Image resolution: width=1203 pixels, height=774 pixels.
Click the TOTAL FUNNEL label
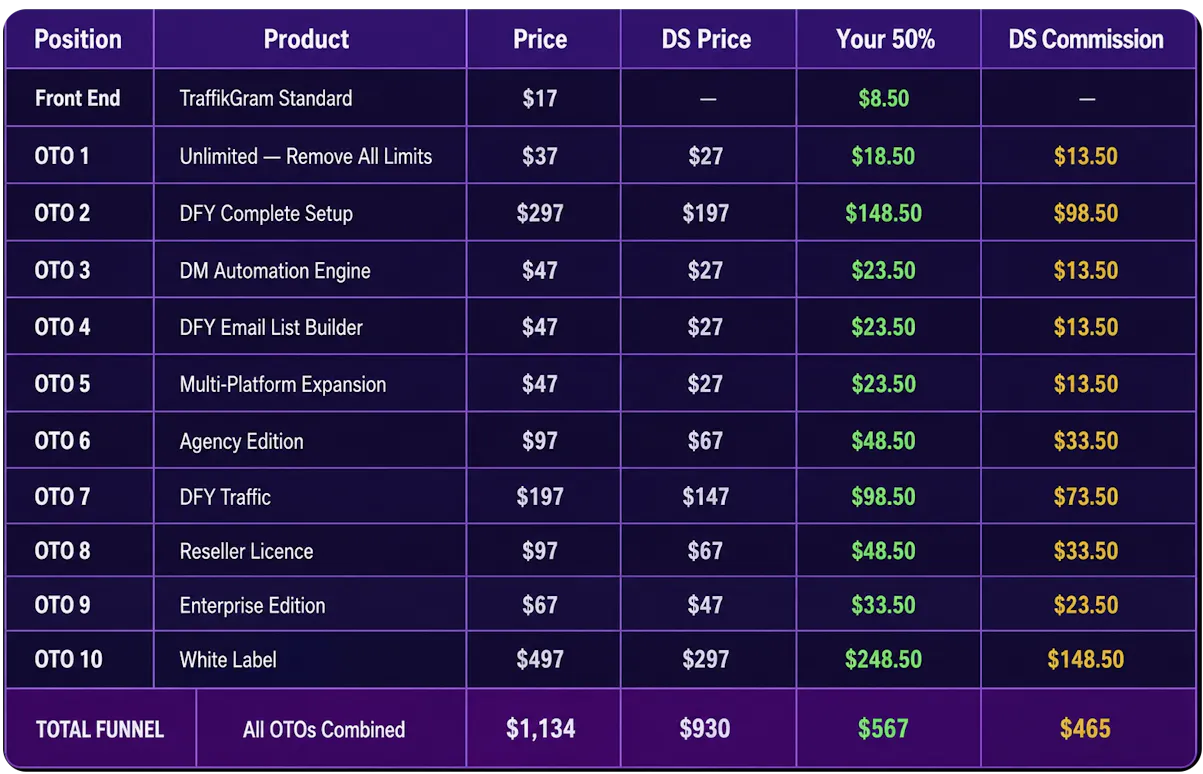[x=100, y=729]
